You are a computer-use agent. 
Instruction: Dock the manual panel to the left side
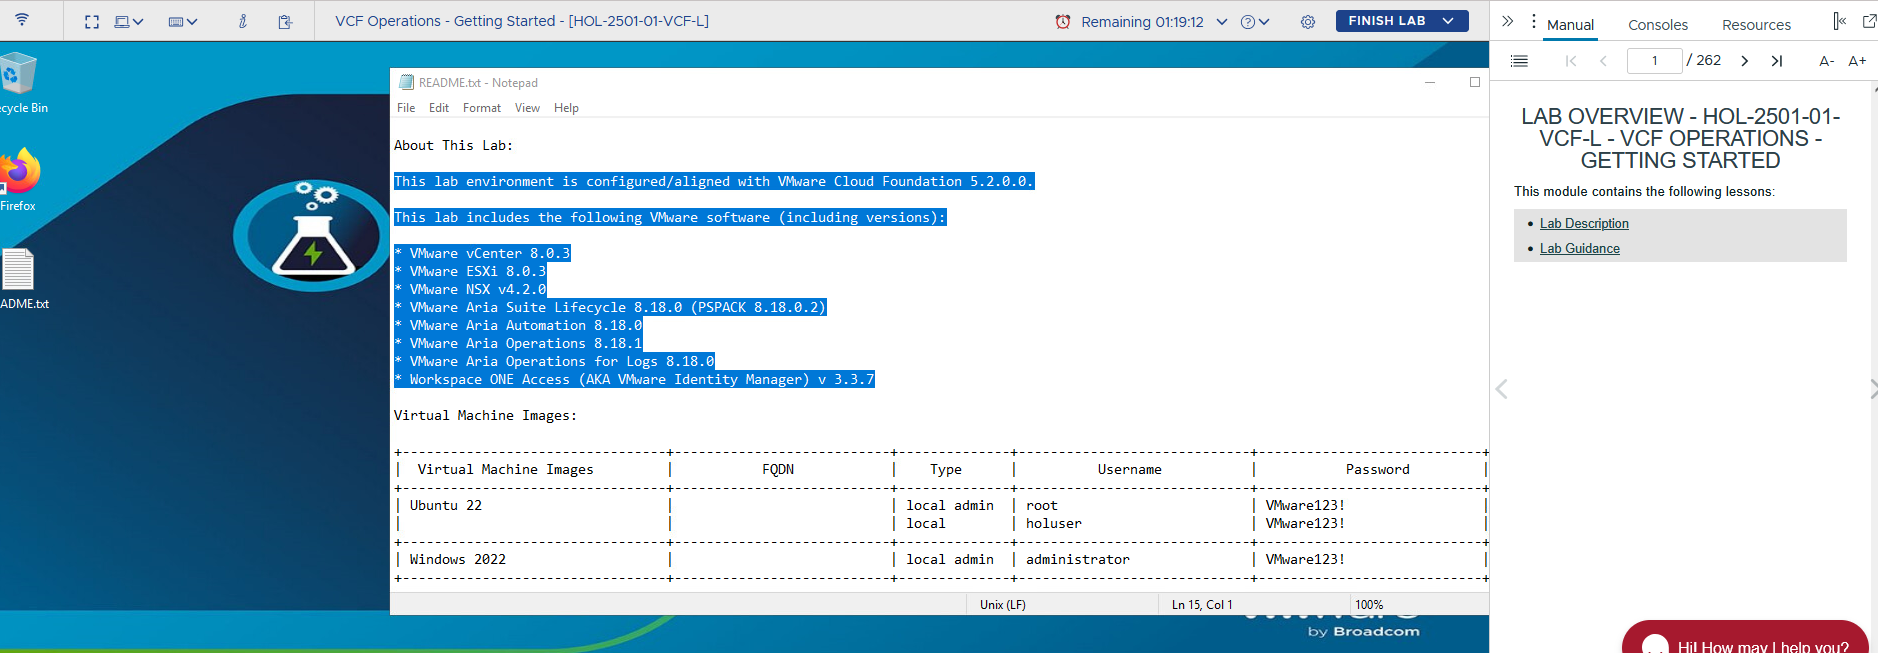(1839, 20)
